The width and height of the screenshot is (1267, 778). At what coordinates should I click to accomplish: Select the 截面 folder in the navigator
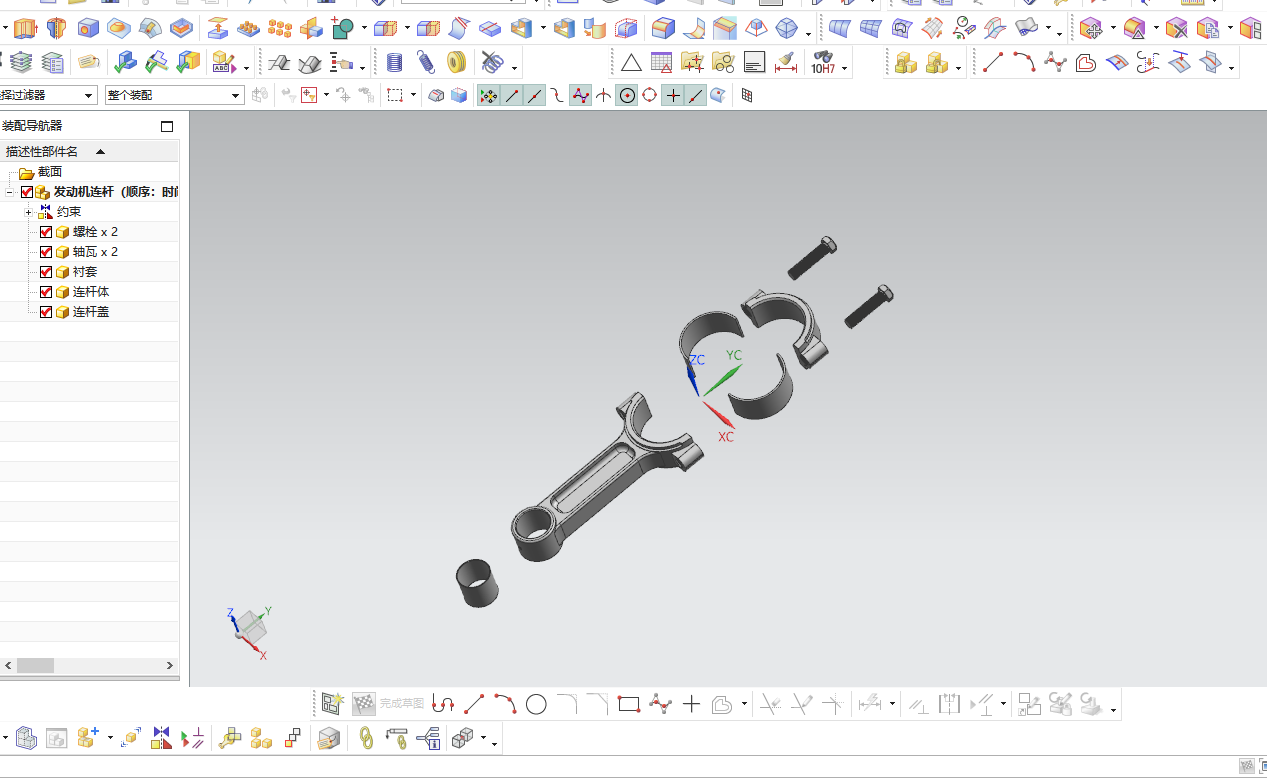(50, 172)
